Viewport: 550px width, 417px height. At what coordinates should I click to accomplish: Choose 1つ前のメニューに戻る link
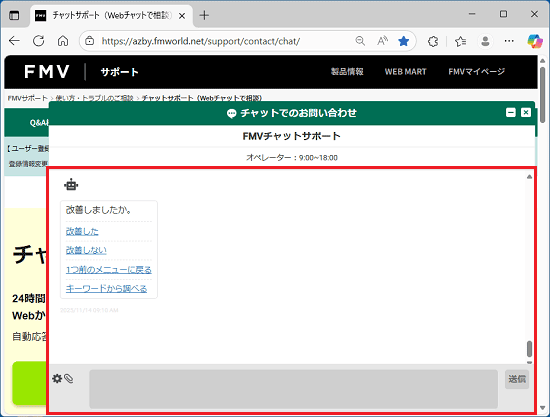tap(109, 270)
